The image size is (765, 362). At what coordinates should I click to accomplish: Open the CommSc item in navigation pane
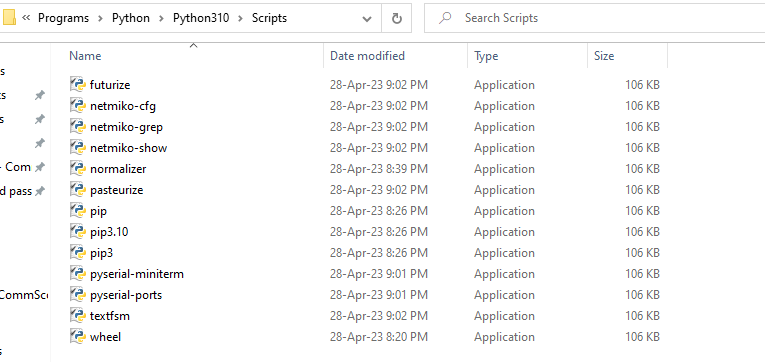(23, 295)
